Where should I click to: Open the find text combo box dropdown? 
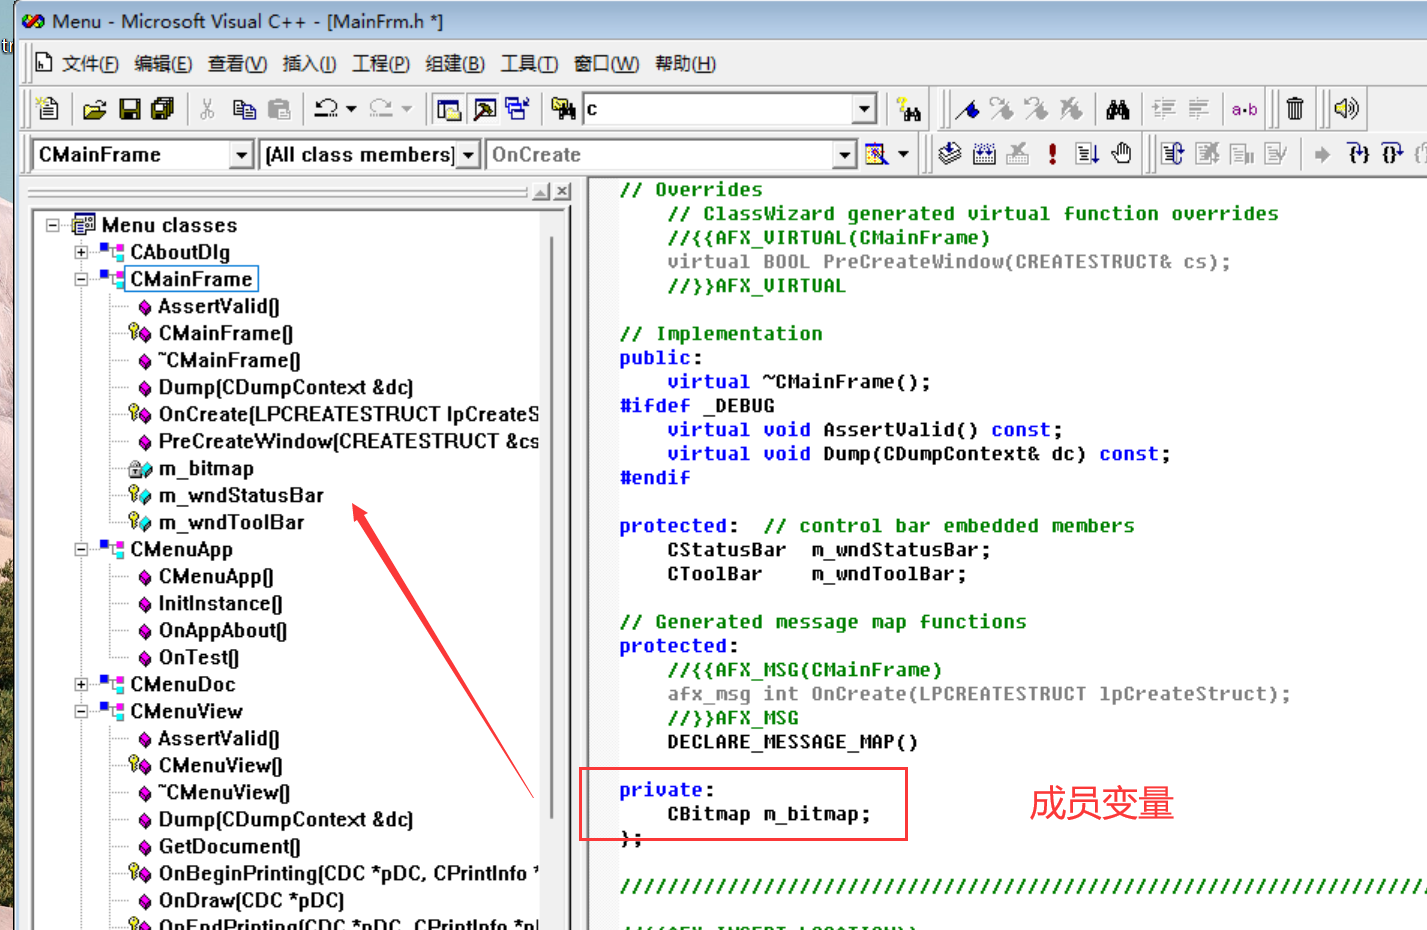(x=865, y=109)
